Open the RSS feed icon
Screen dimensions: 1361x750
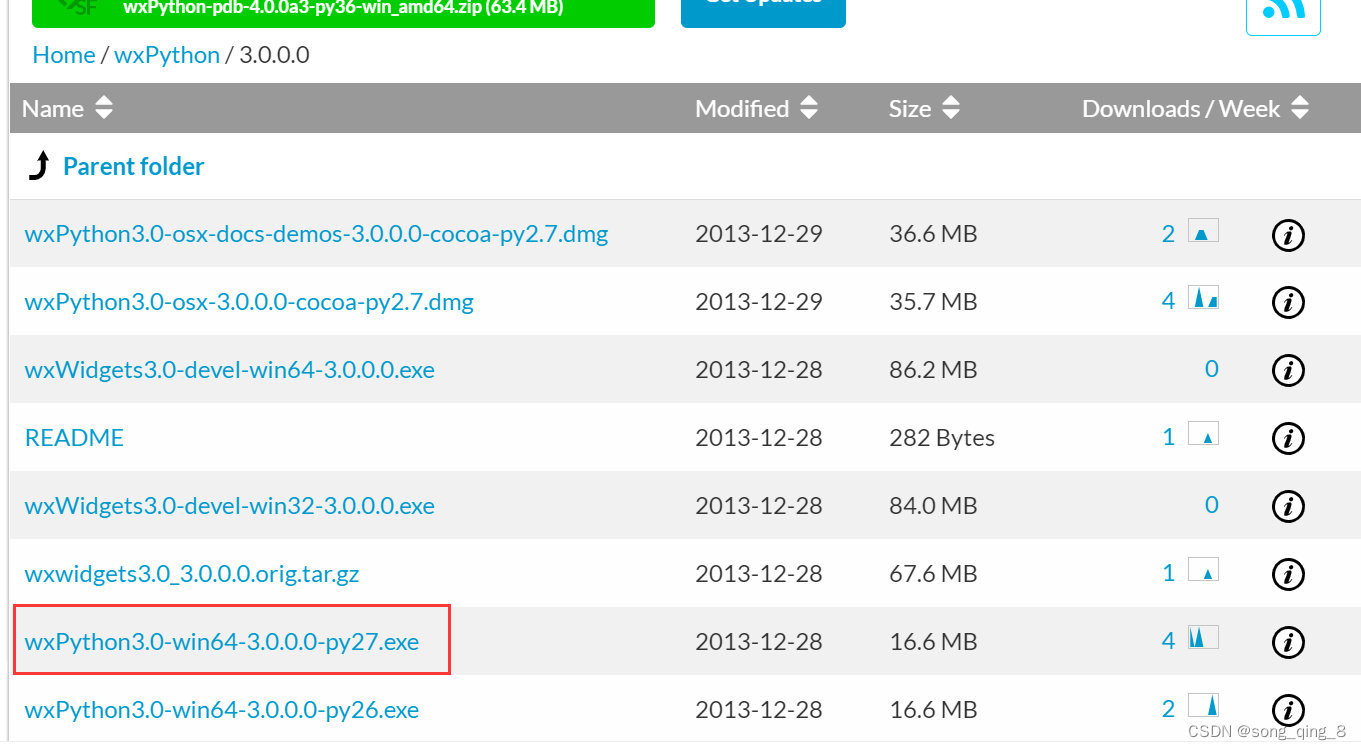[1283, 12]
